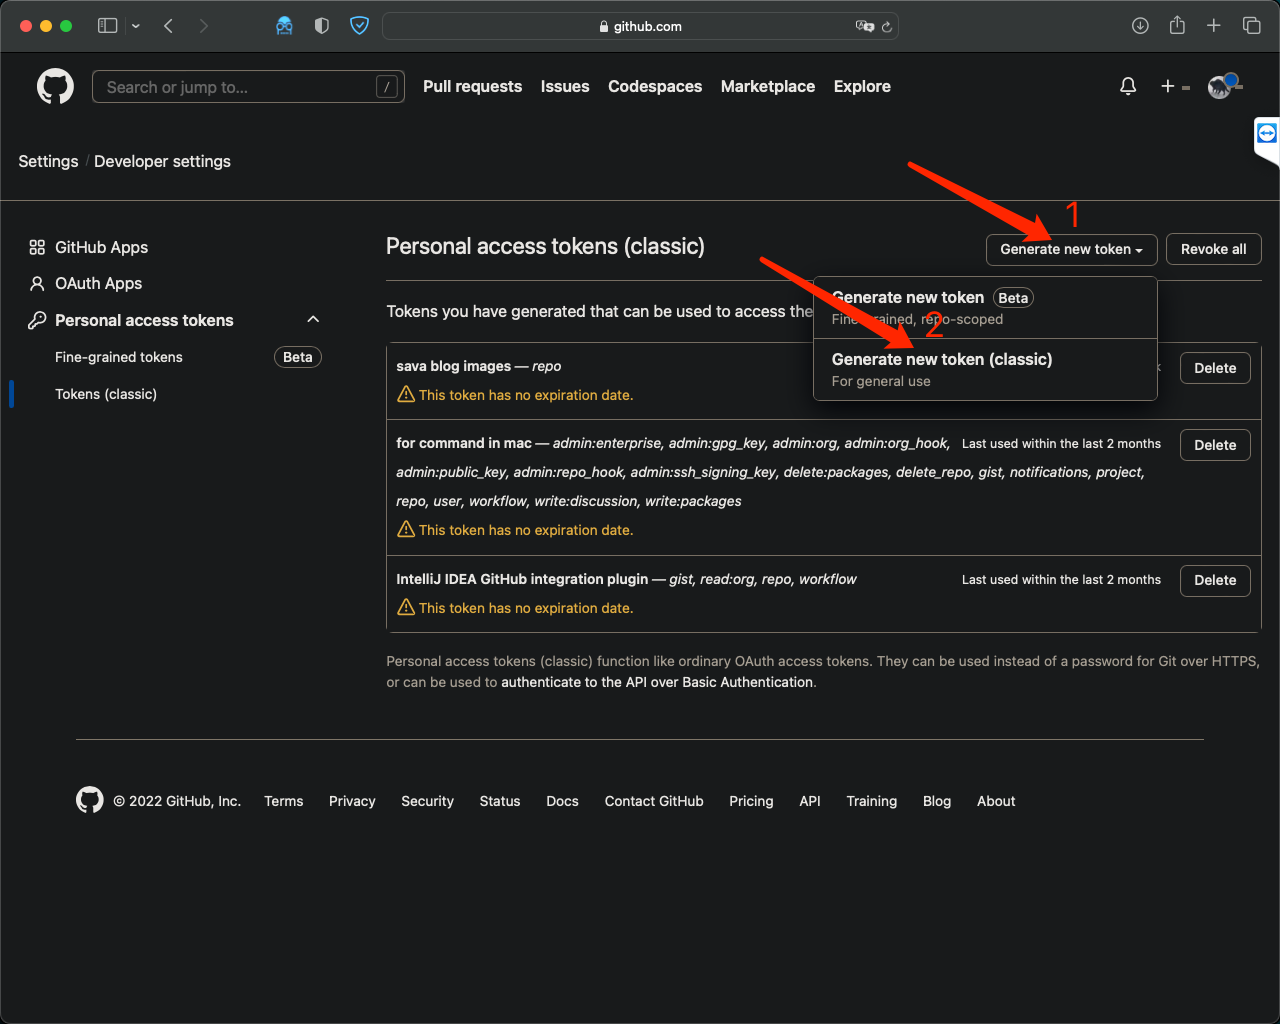Click Safari's back navigation arrow
Image resolution: width=1280 pixels, height=1024 pixels.
coord(168,26)
